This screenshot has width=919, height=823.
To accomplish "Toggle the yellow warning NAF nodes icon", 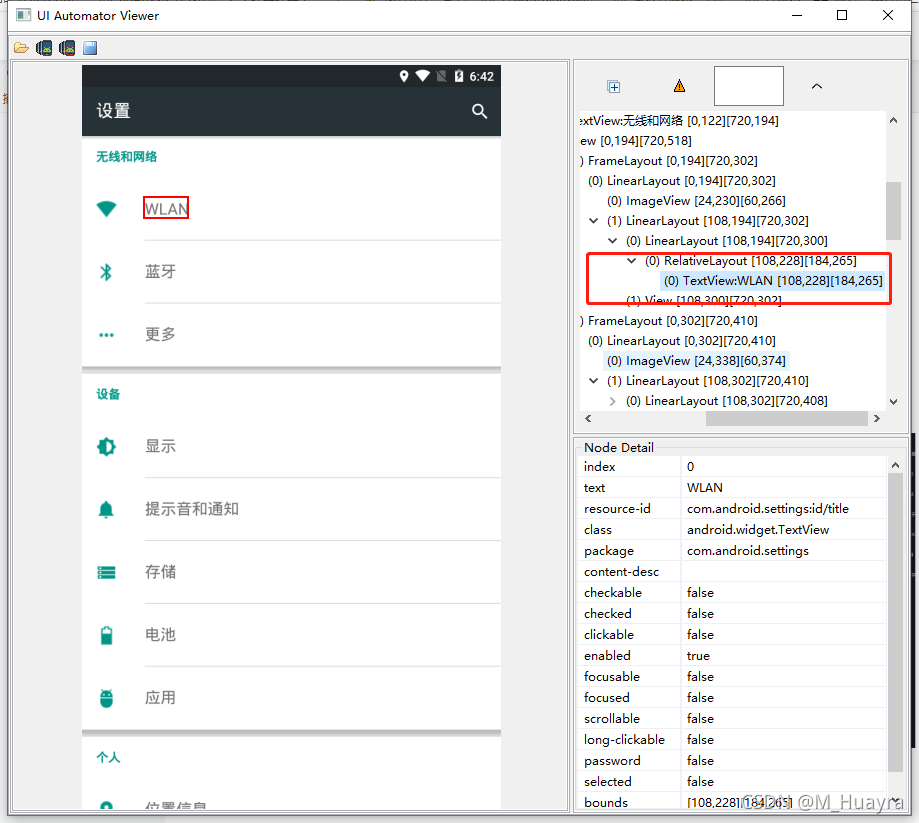I will (679, 86).
